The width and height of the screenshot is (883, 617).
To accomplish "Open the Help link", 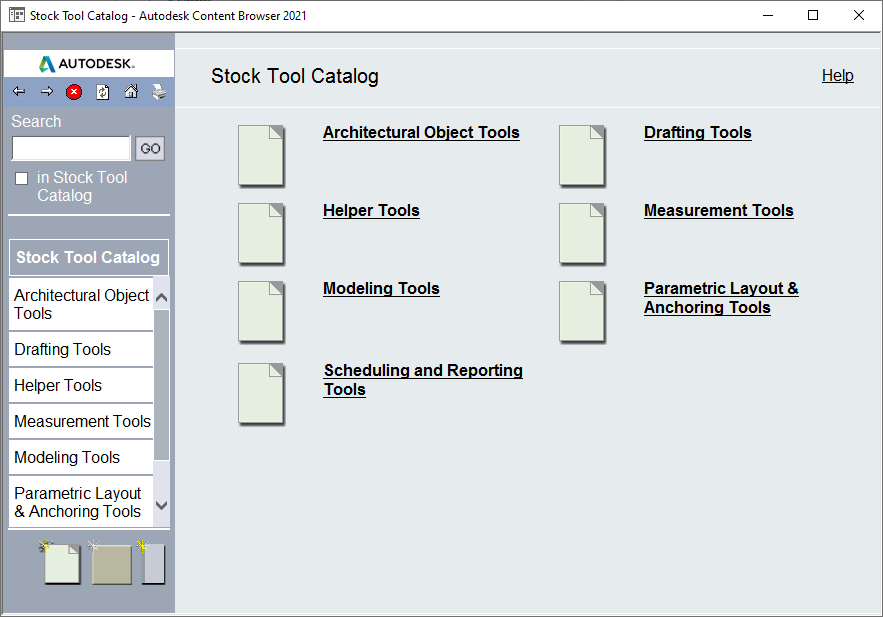I will coord(837,75).
